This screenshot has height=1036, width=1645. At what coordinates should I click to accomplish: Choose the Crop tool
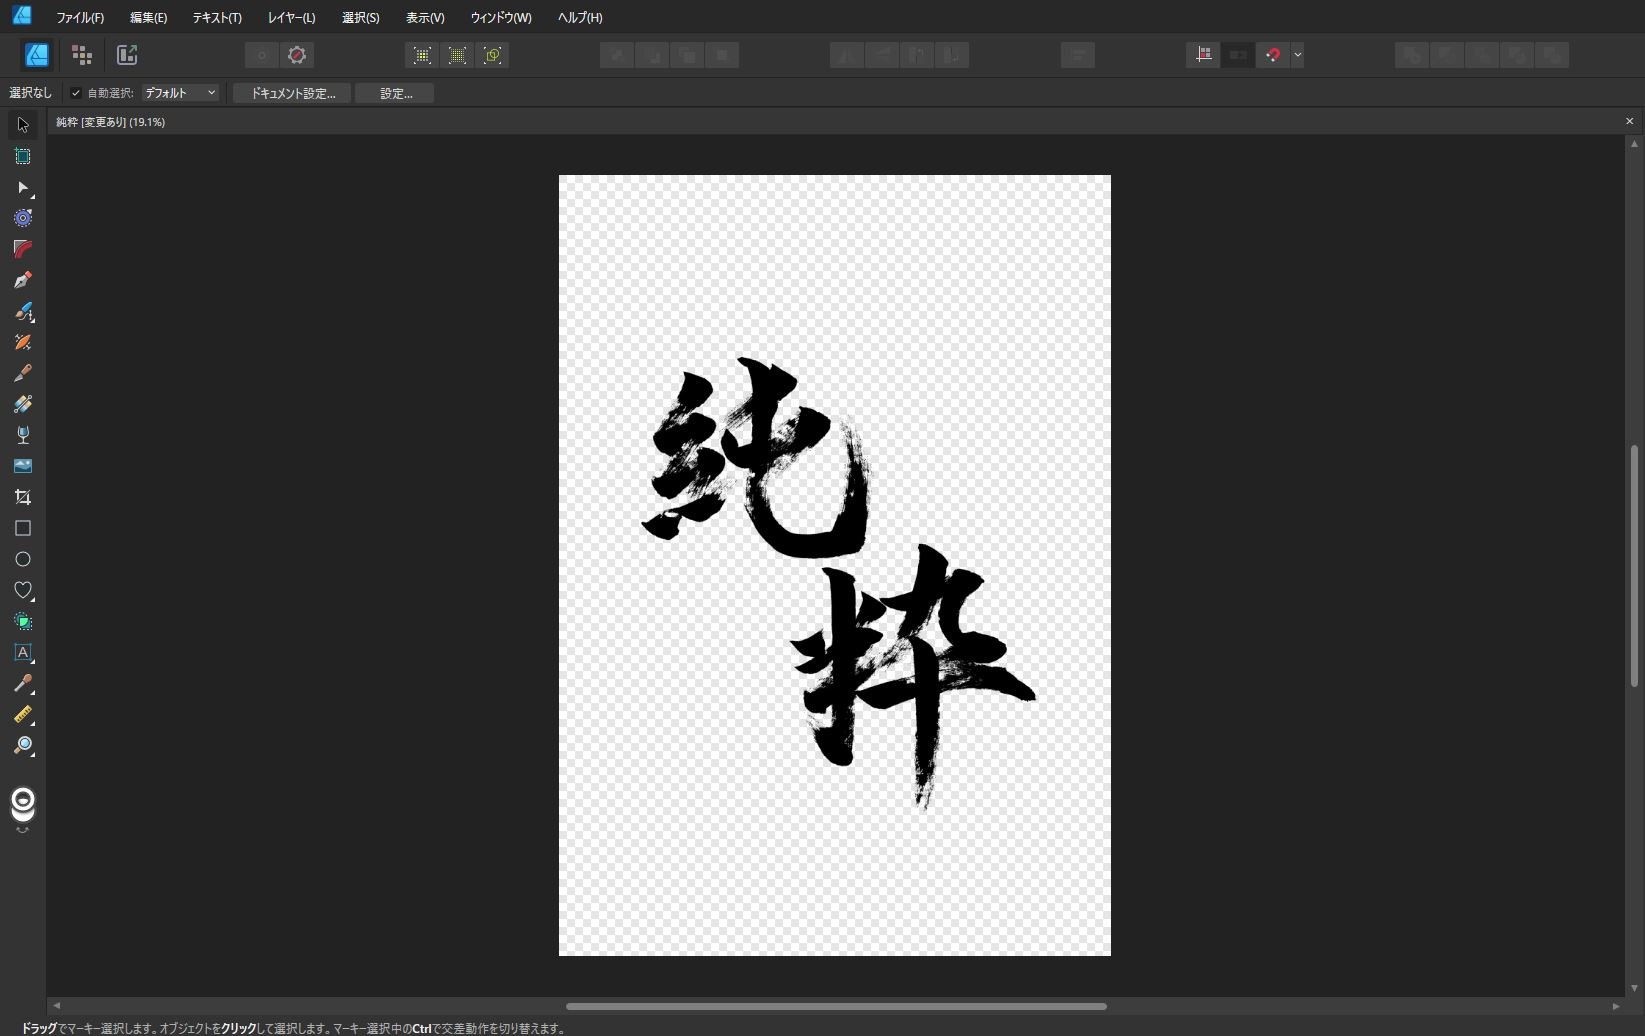tap(22, 497)
